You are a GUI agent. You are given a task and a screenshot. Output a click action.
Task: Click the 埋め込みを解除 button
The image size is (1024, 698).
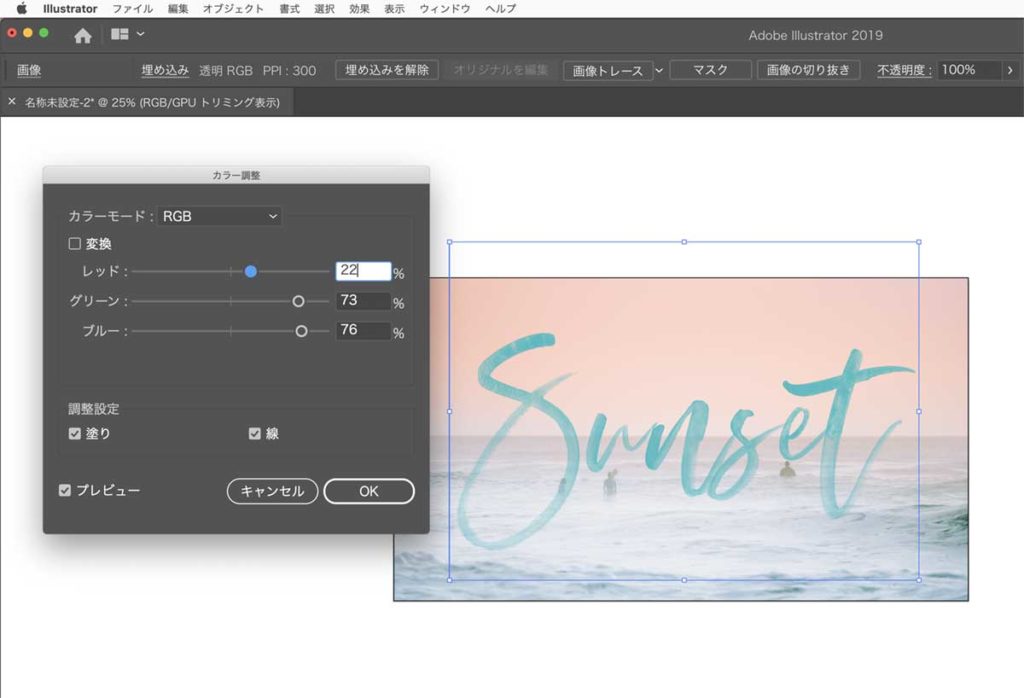point(386,70)
